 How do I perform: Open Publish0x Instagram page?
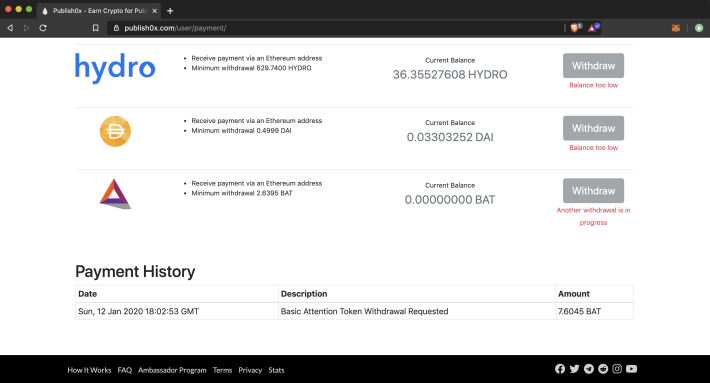[617, 369]
